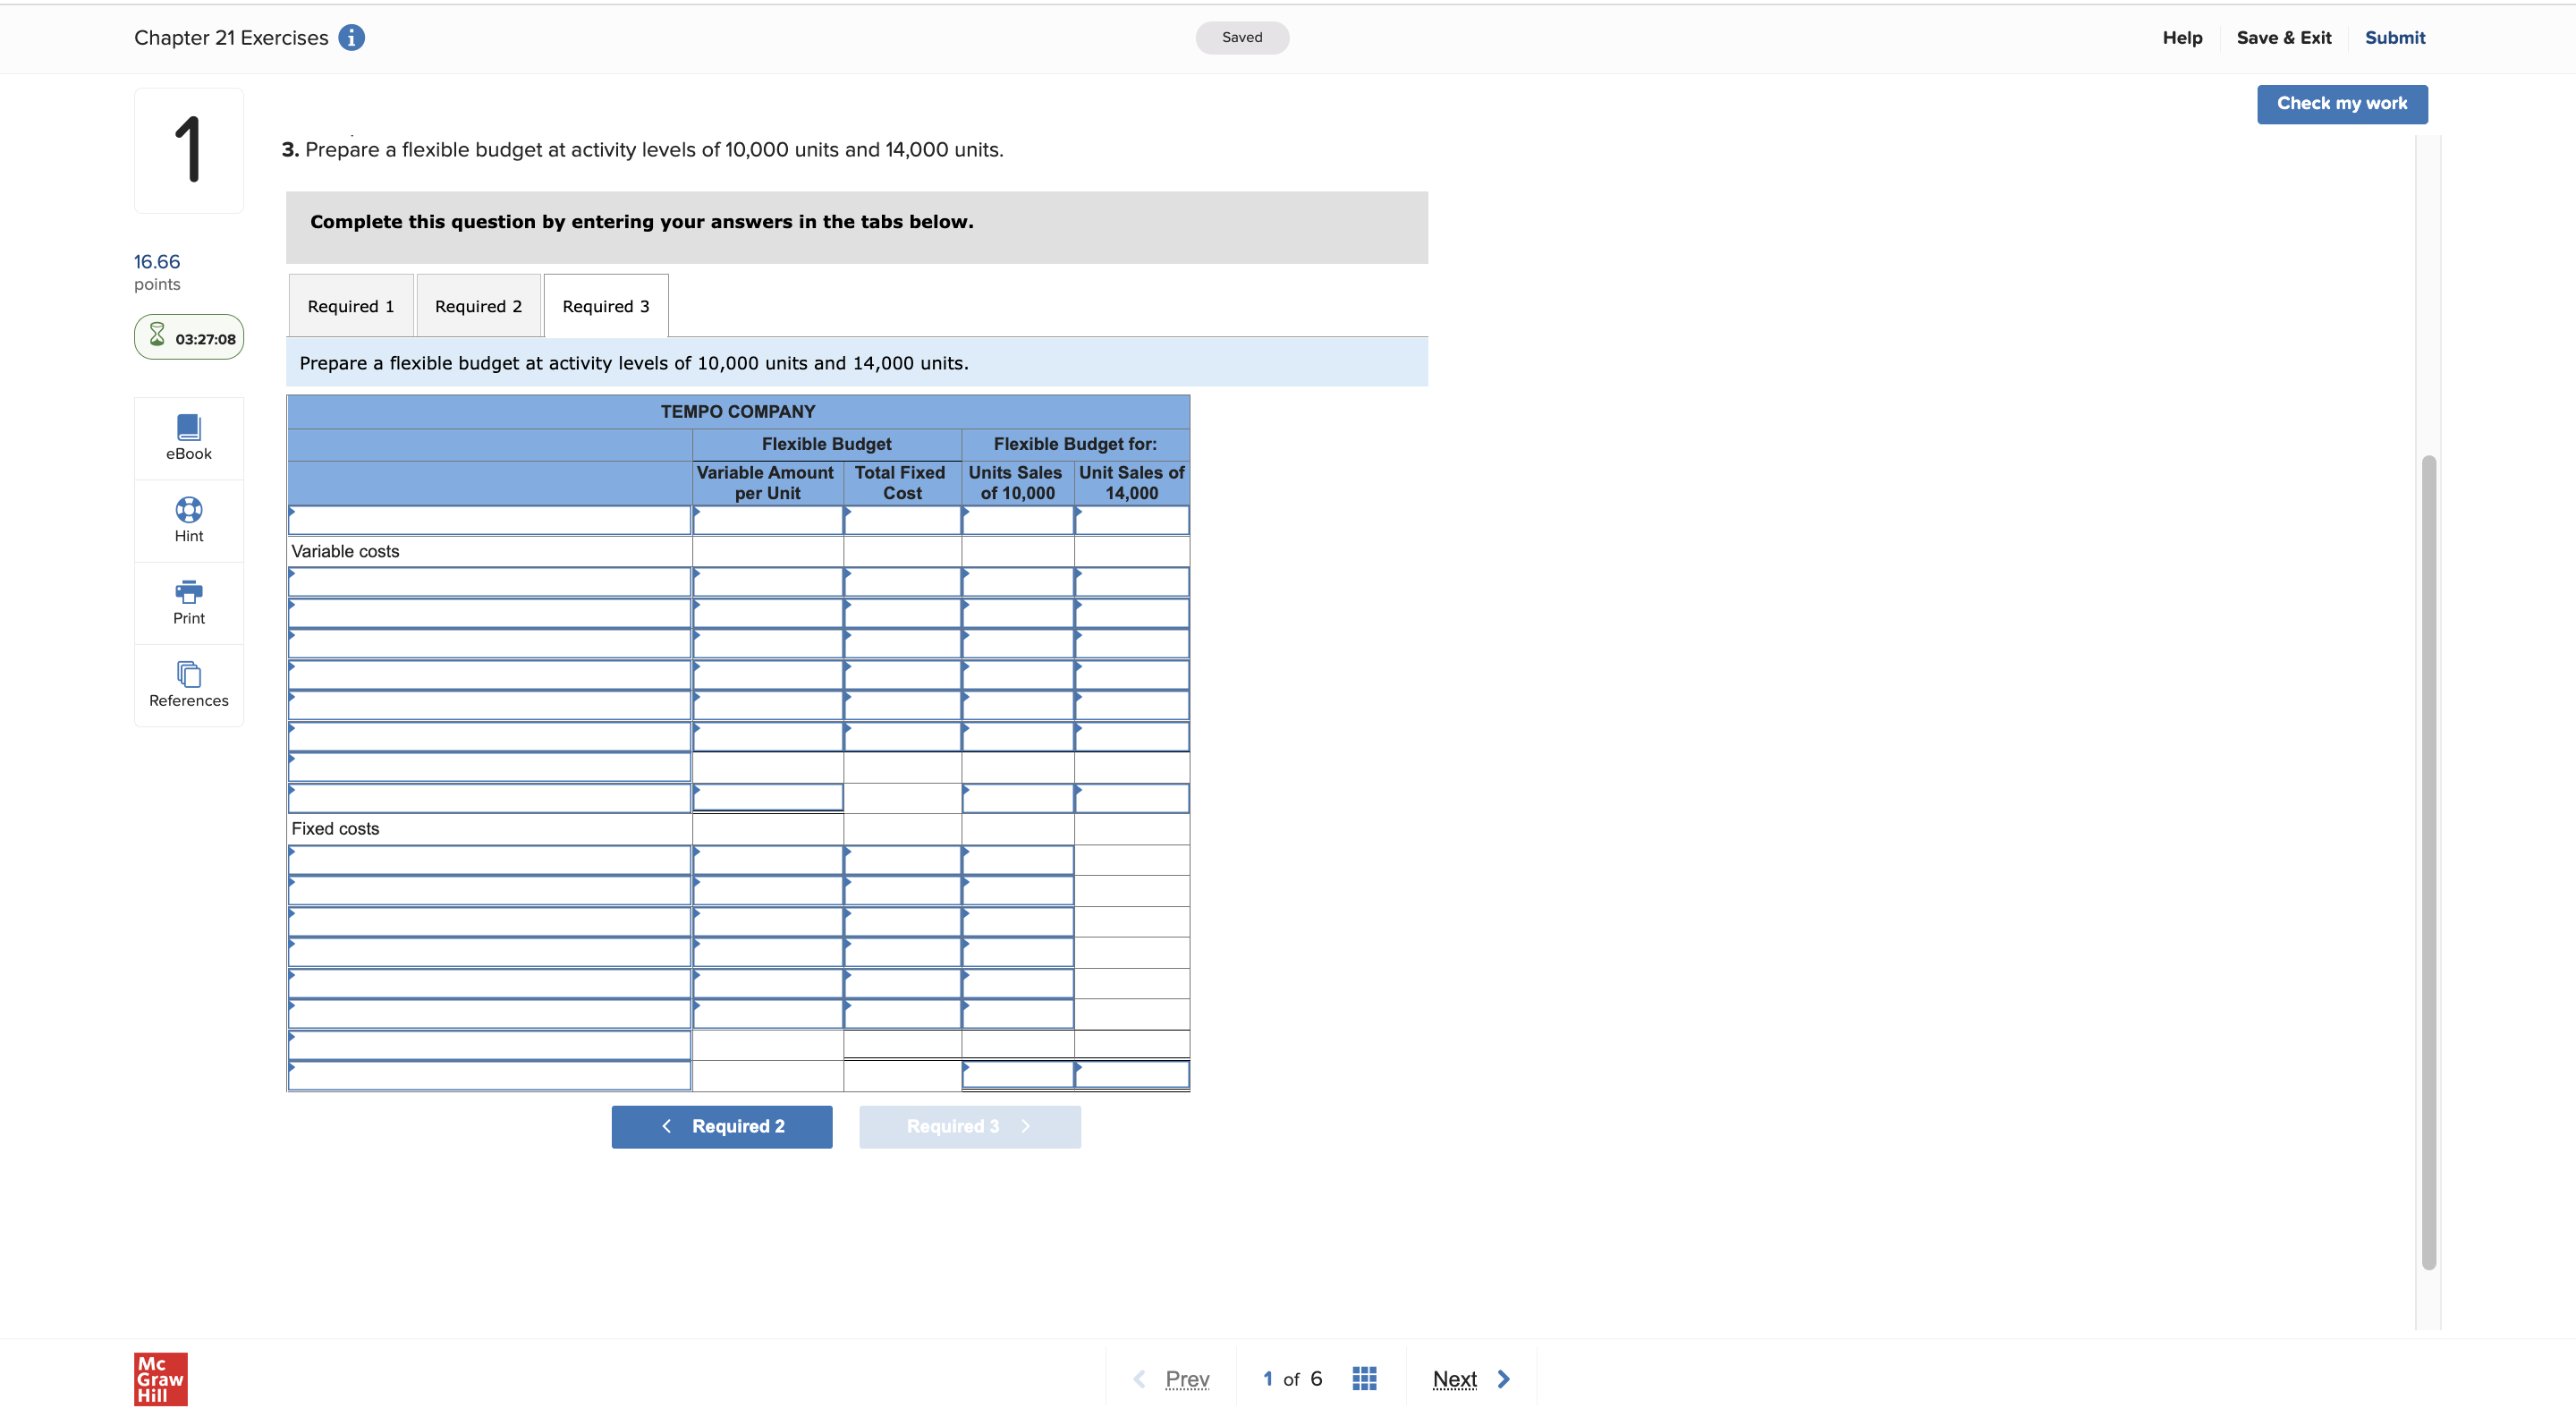The height and width of the screenshot is (1417, 2576).
Task: Open the eBook resource
Action: tap(188, 437)
